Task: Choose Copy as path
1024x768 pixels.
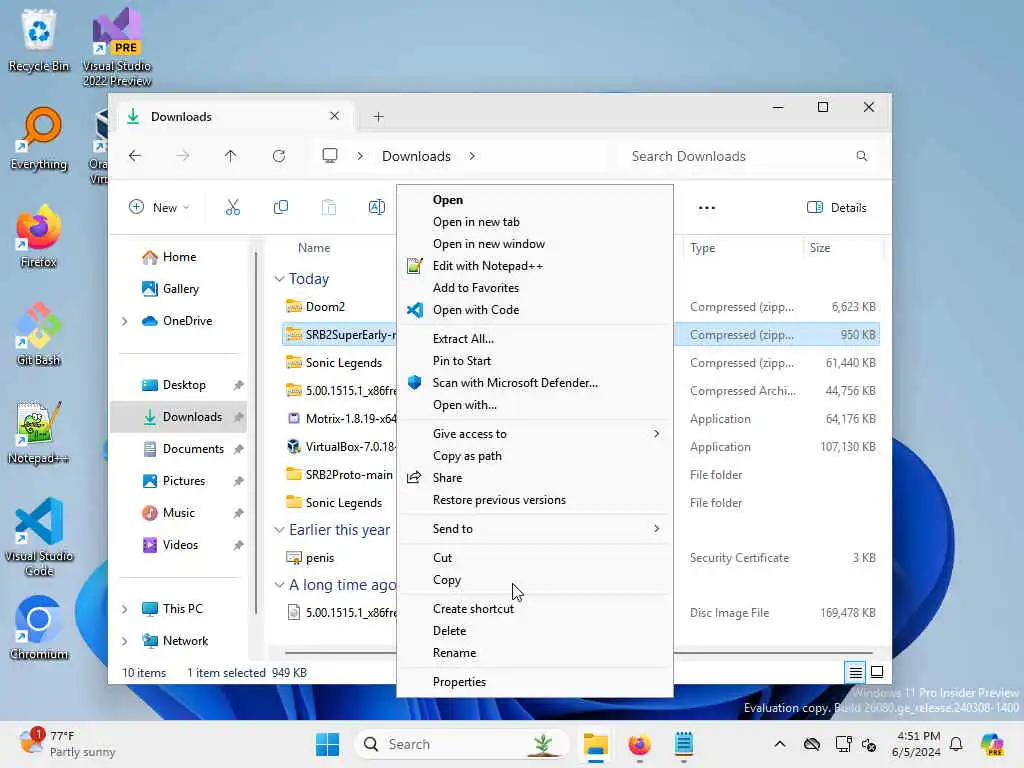Action: point(535,456)
